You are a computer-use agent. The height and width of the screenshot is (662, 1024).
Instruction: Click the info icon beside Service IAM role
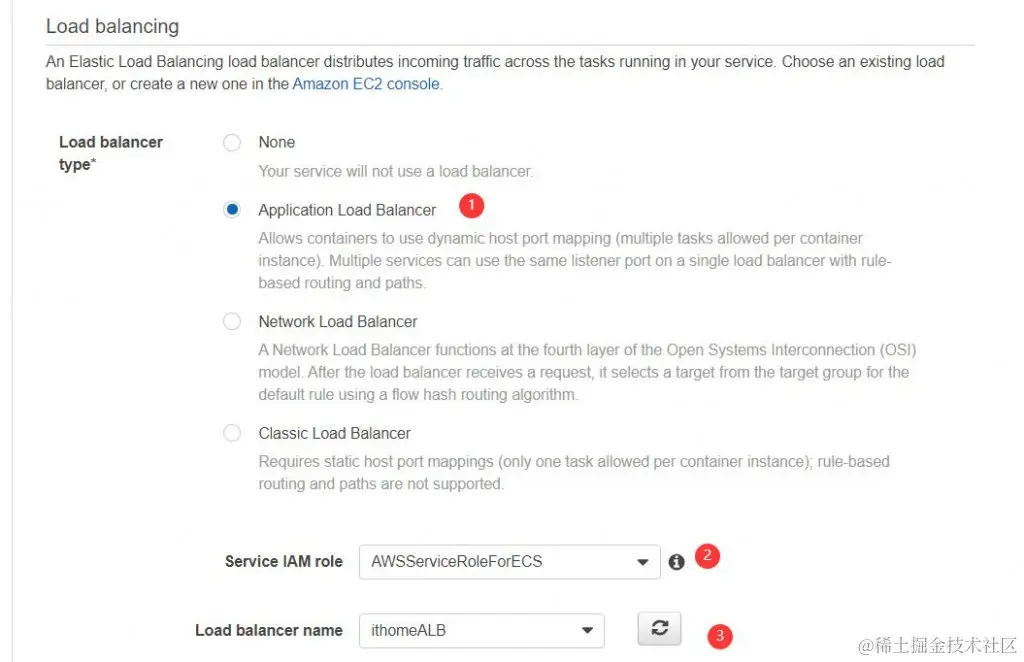(677, 561)
